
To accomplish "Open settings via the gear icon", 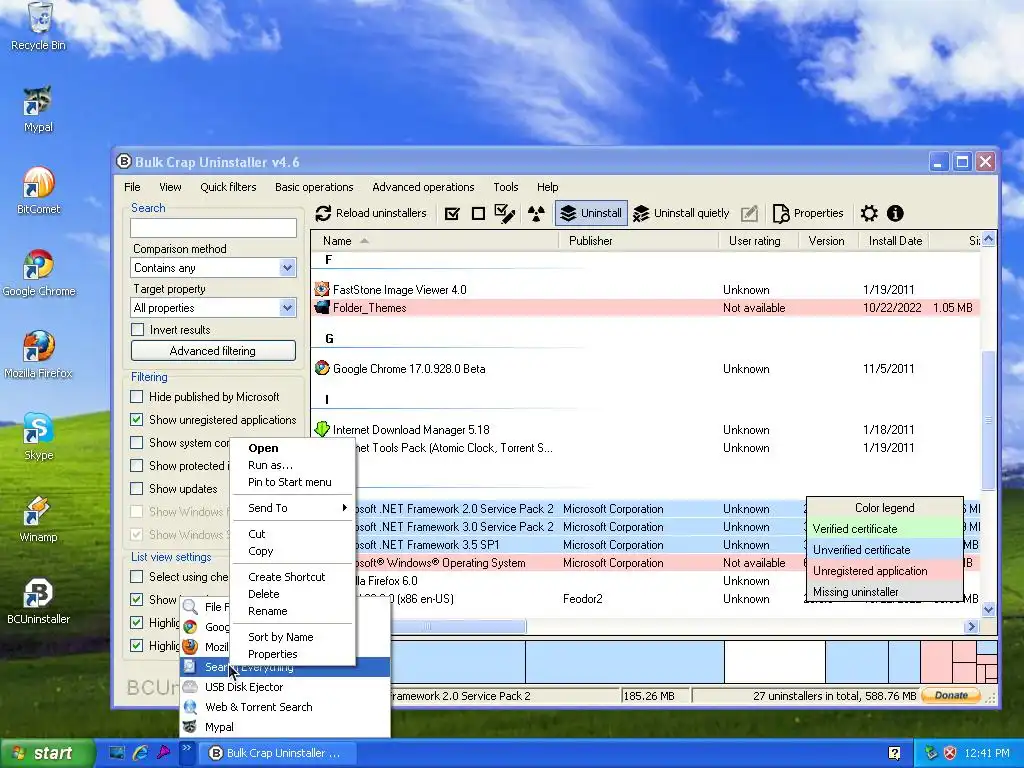I will [869, 214].
